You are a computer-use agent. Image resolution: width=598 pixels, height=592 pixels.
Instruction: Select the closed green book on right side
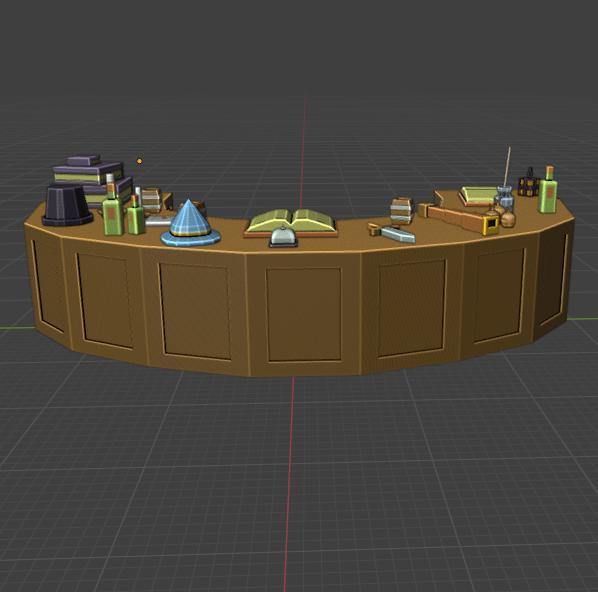click(478, 195)
